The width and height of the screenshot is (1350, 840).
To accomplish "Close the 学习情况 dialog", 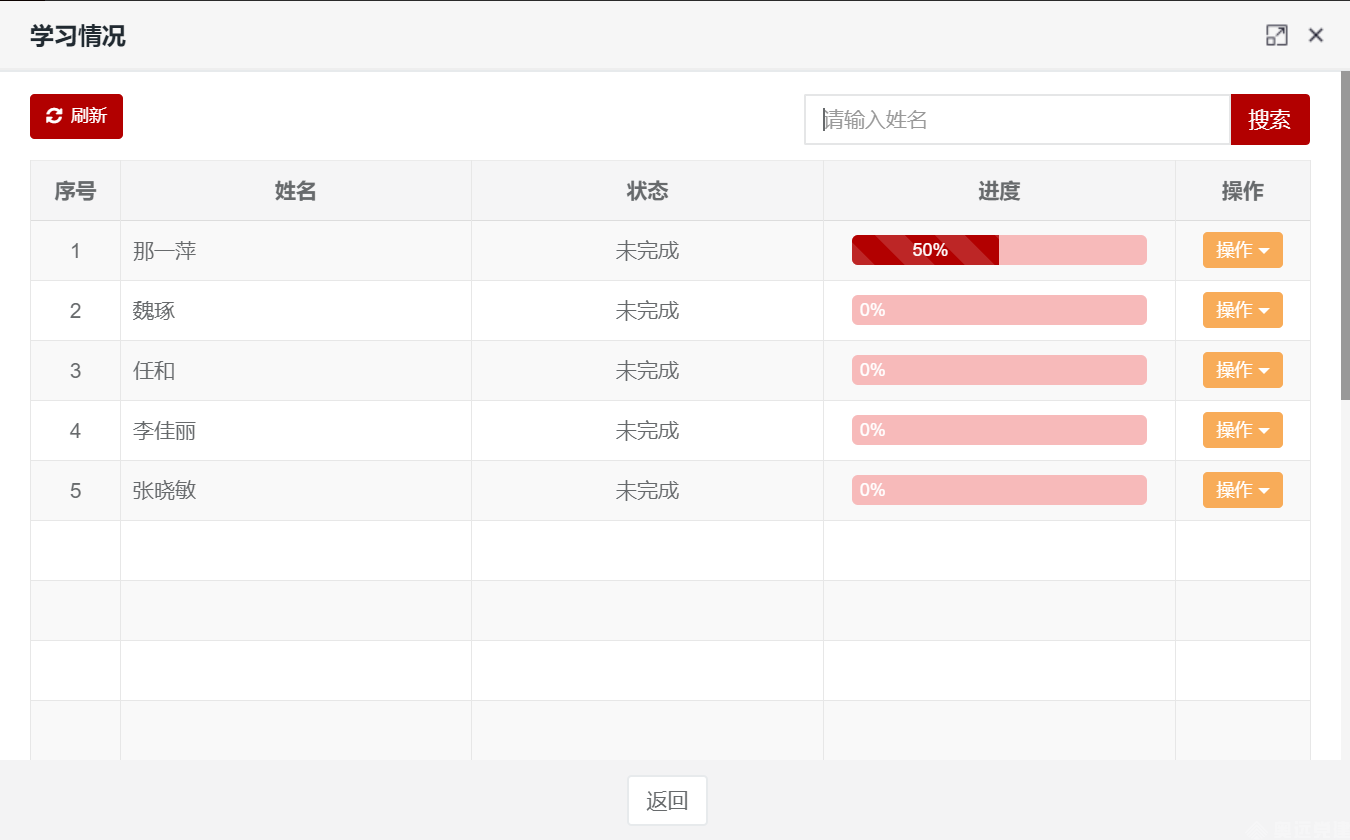I will coord(1316,36).
